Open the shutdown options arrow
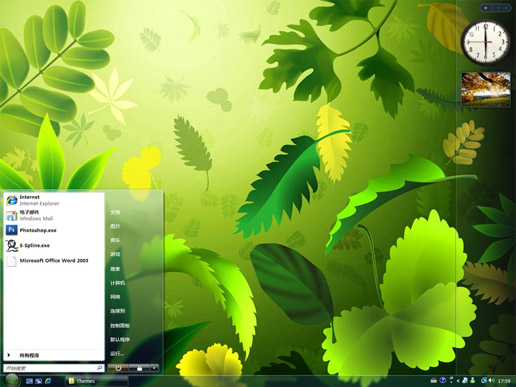The image size is (516, 387). point(154,368)
